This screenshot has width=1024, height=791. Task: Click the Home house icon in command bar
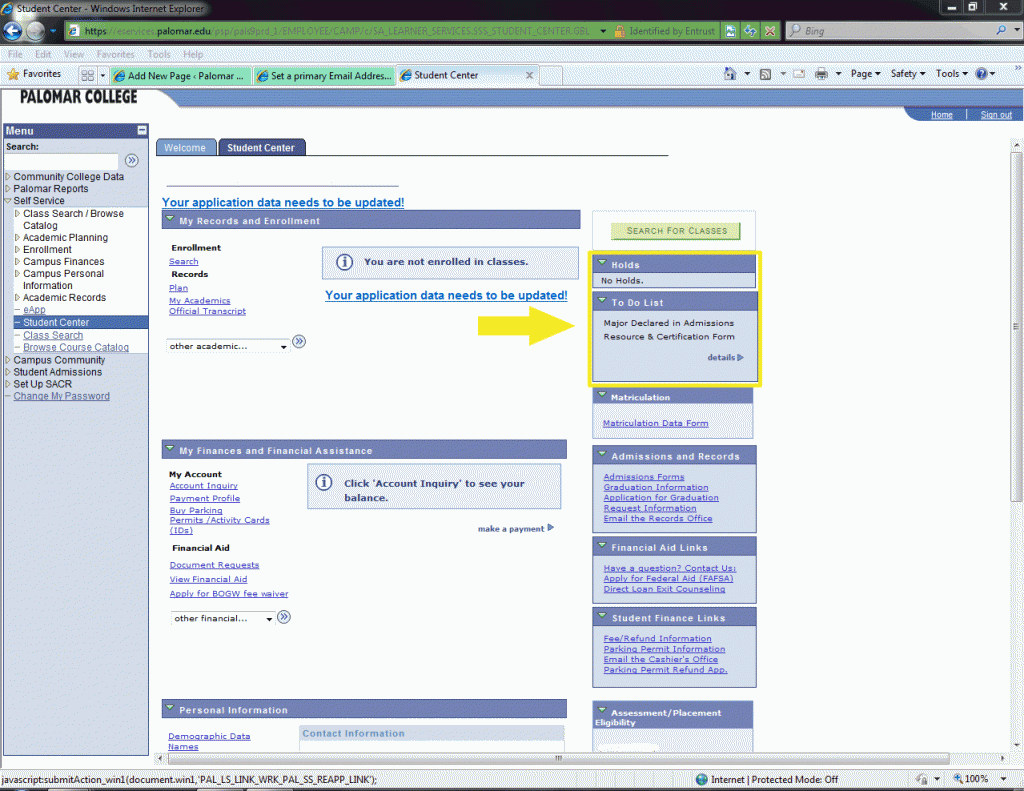pos(729,74)
